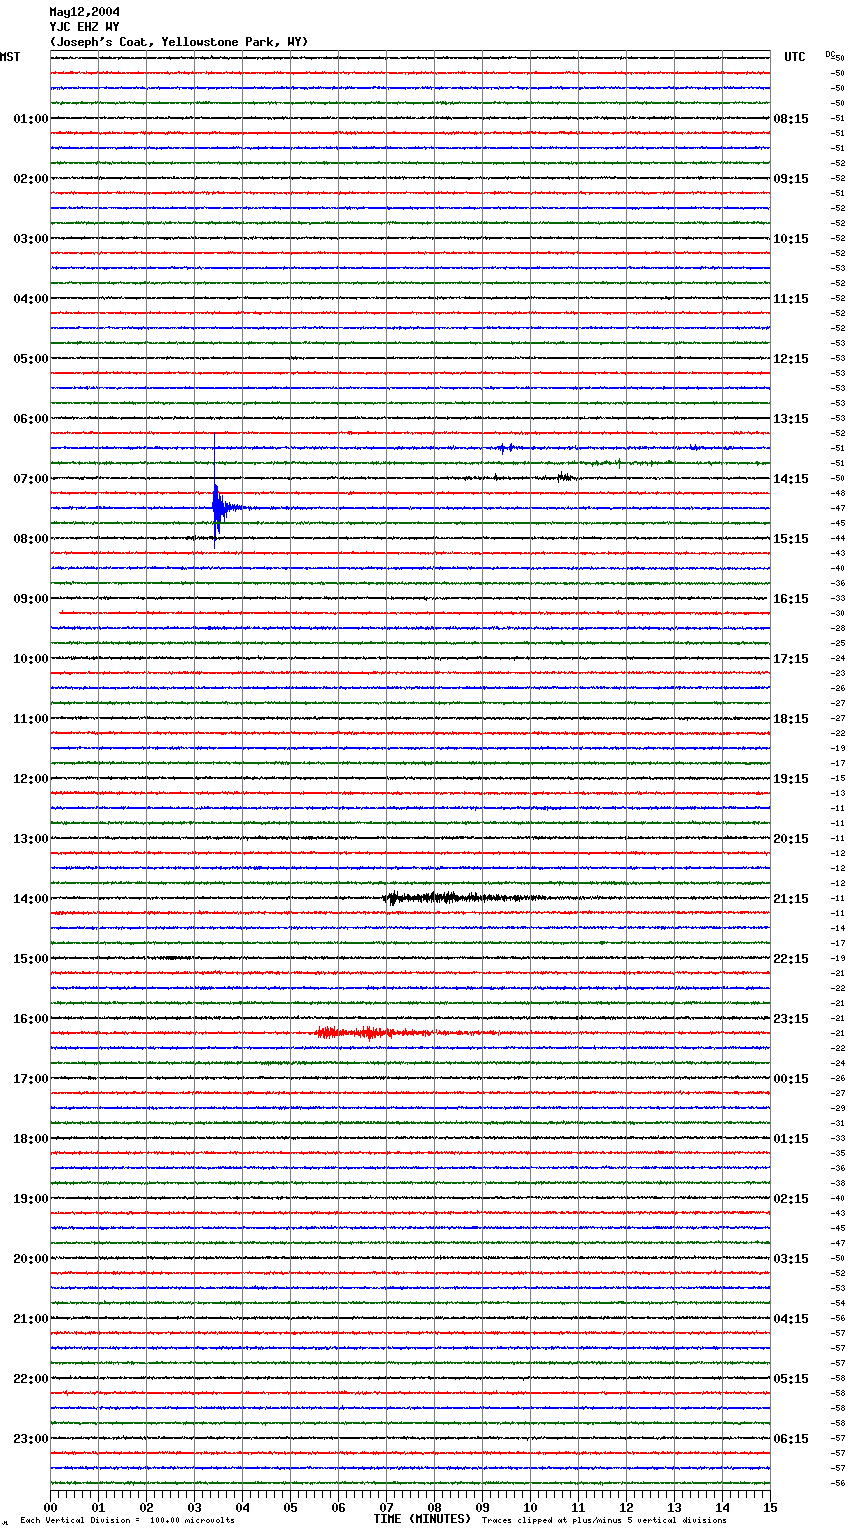Click the 21:15 UTC time label
This screenshot has height=1534, width=850.
point(791,899)
